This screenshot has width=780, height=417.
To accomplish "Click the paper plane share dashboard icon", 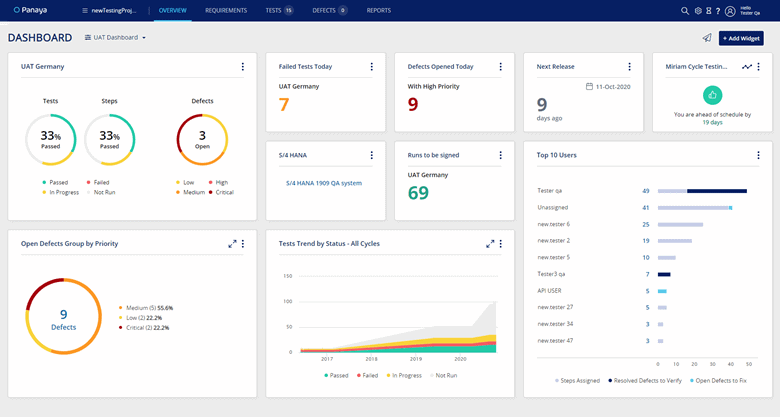I will [x=707, y=38].
